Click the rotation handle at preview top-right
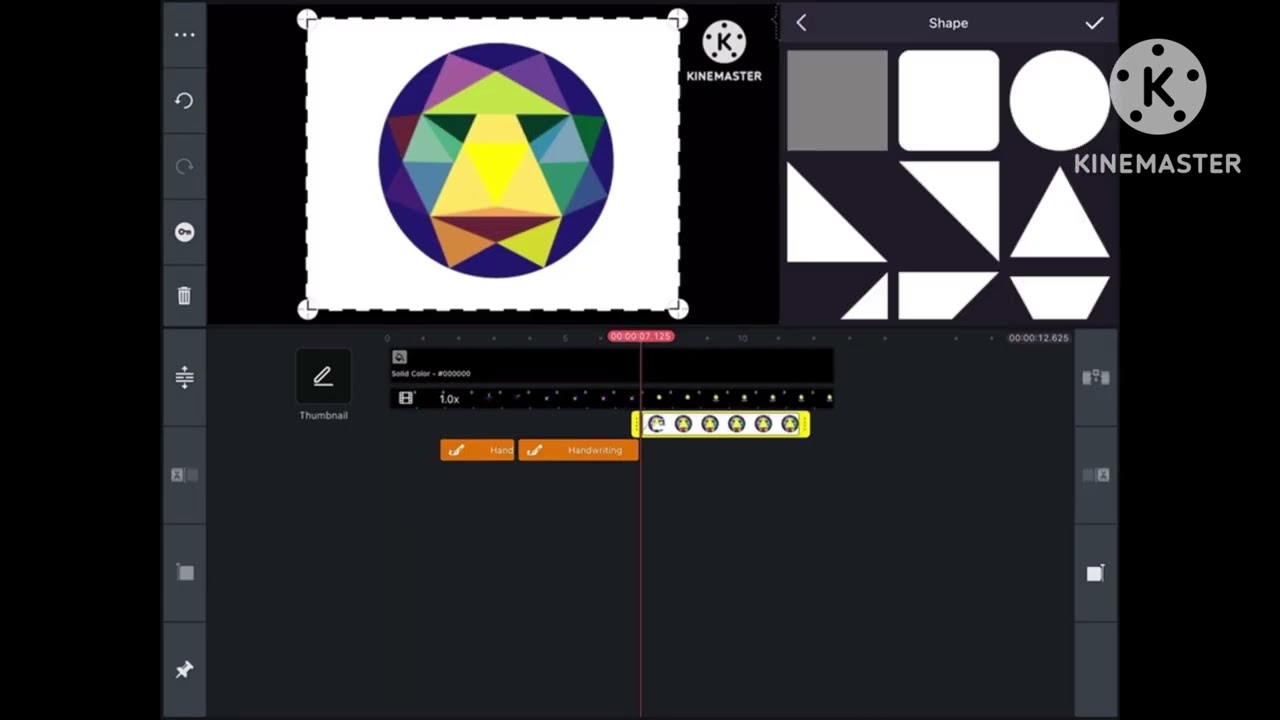 (x=677, y=18)
